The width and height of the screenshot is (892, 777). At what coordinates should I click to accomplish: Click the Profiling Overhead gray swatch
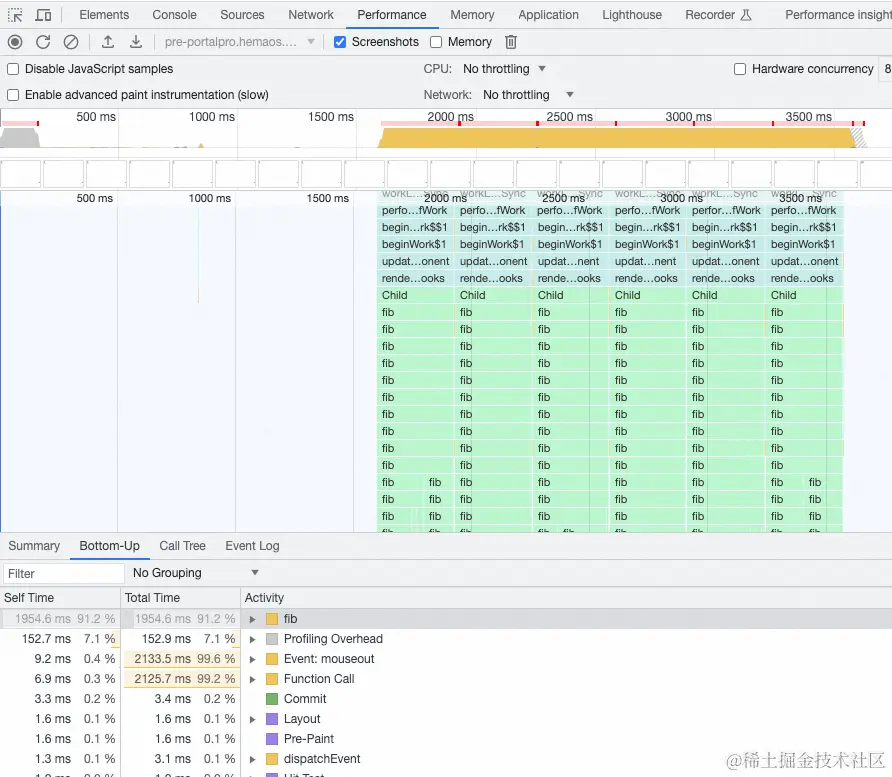coord(272,639)
